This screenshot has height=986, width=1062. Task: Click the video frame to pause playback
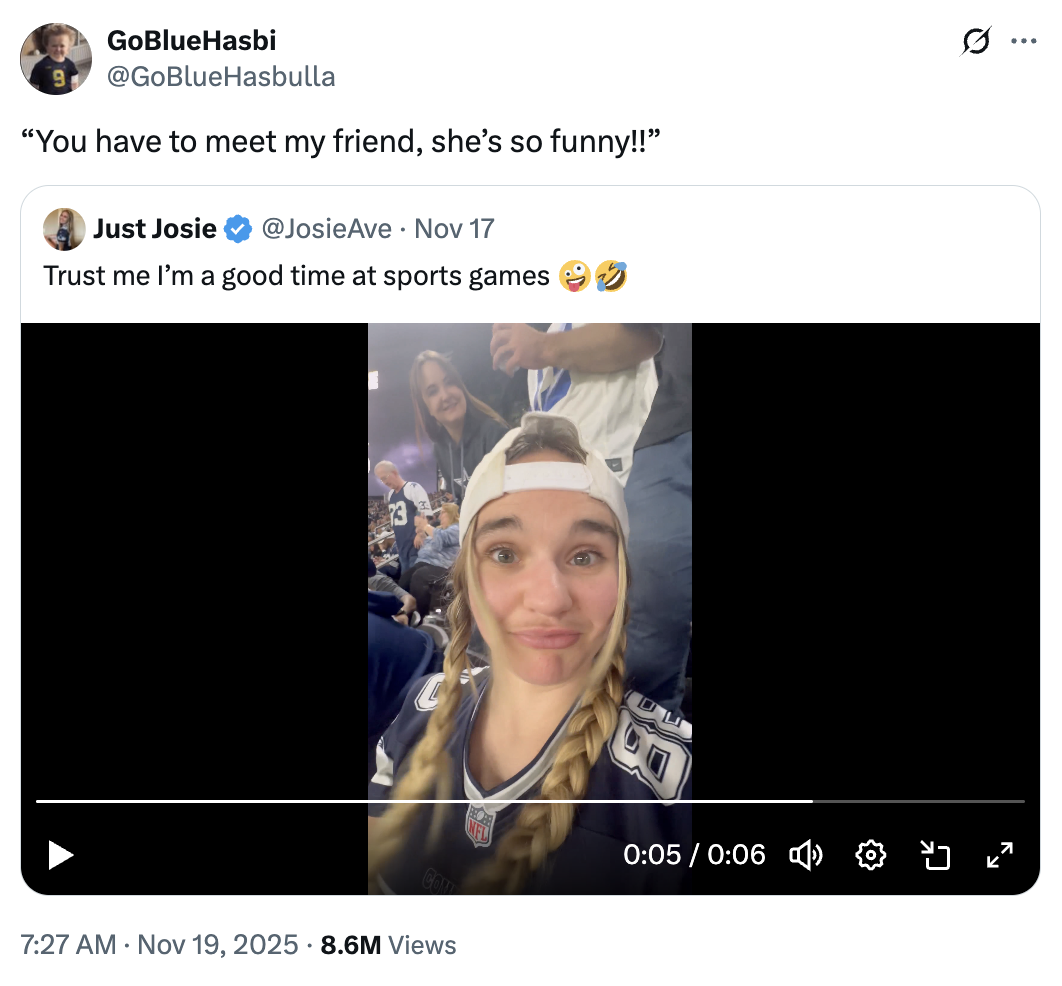coord(530,560)
